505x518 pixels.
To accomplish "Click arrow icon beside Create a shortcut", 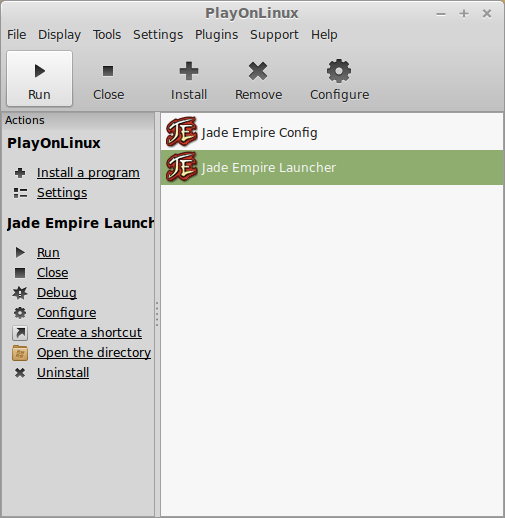I will pyautogui.click(x=20, y=333).
